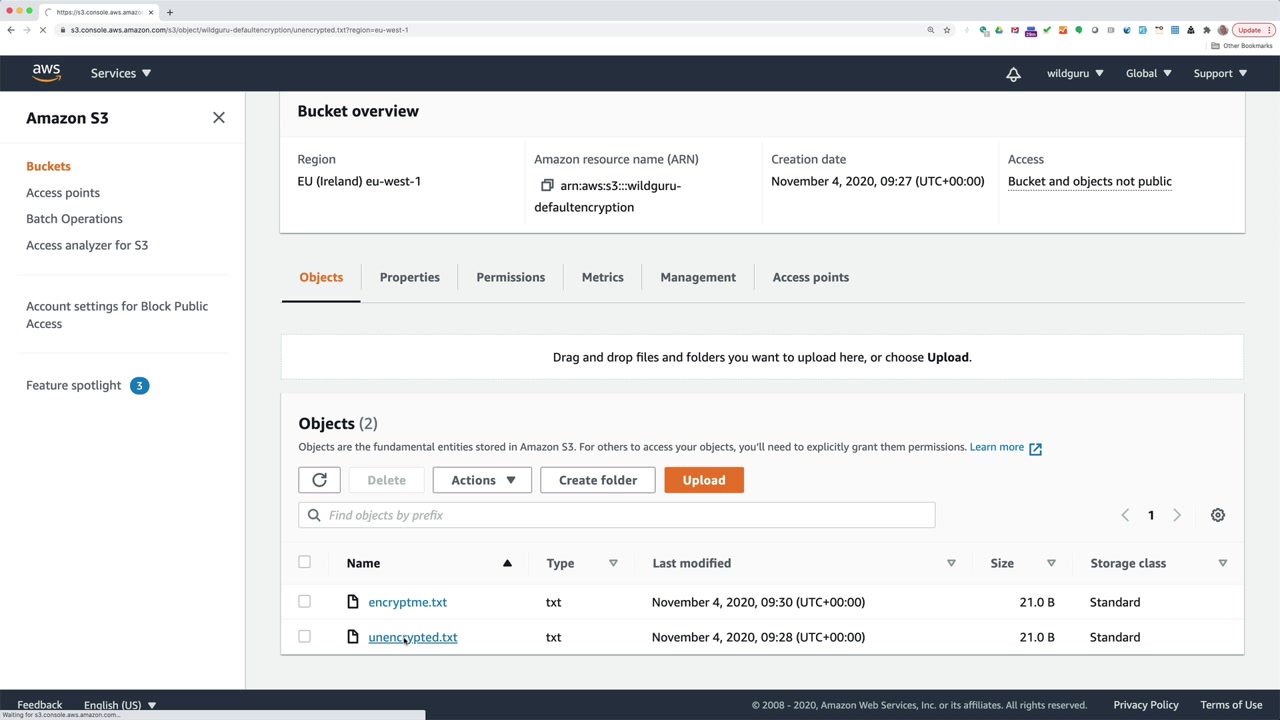
Task: Open table preferences gear icon
Action: [1217, 515]
